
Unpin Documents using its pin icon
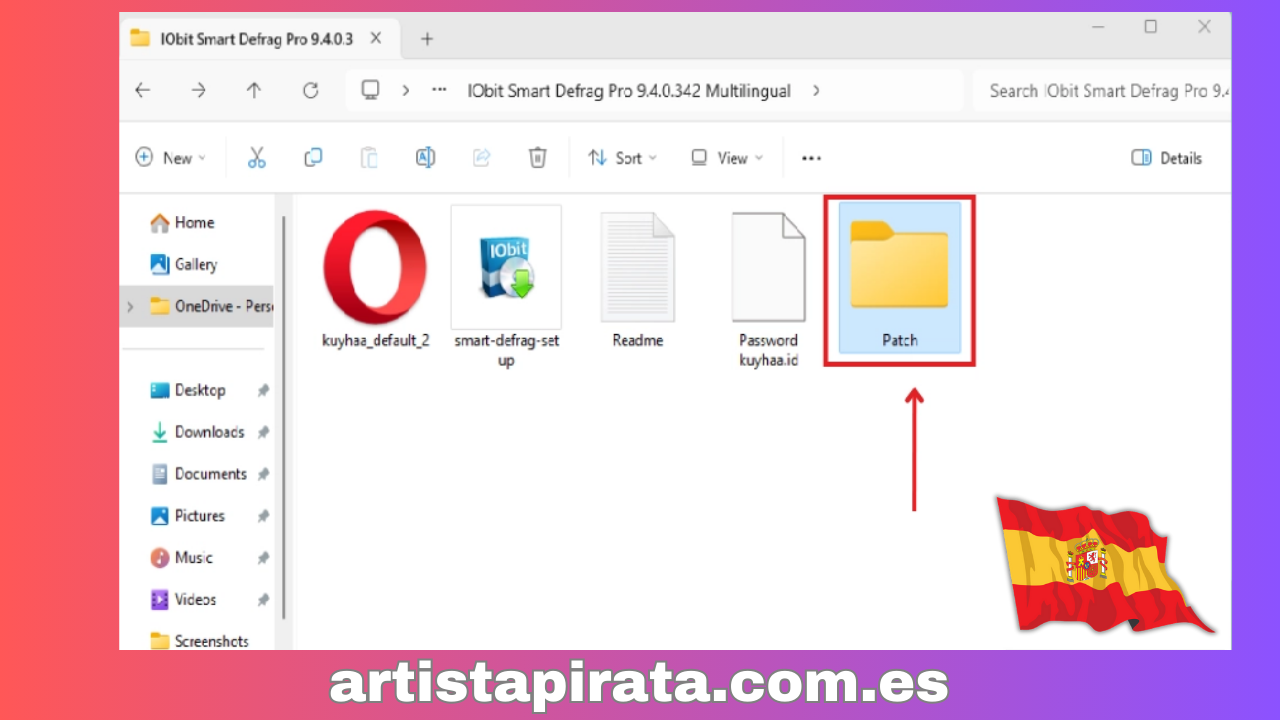click(x=263, y=475)
